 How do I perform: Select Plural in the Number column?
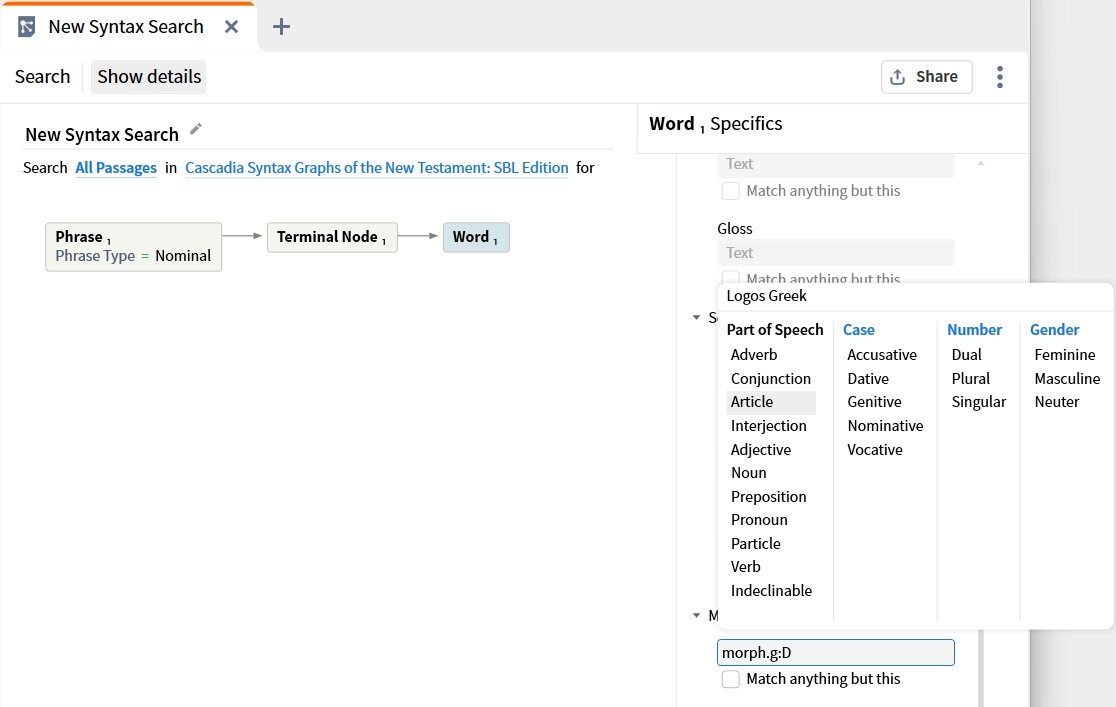(970, 378)
